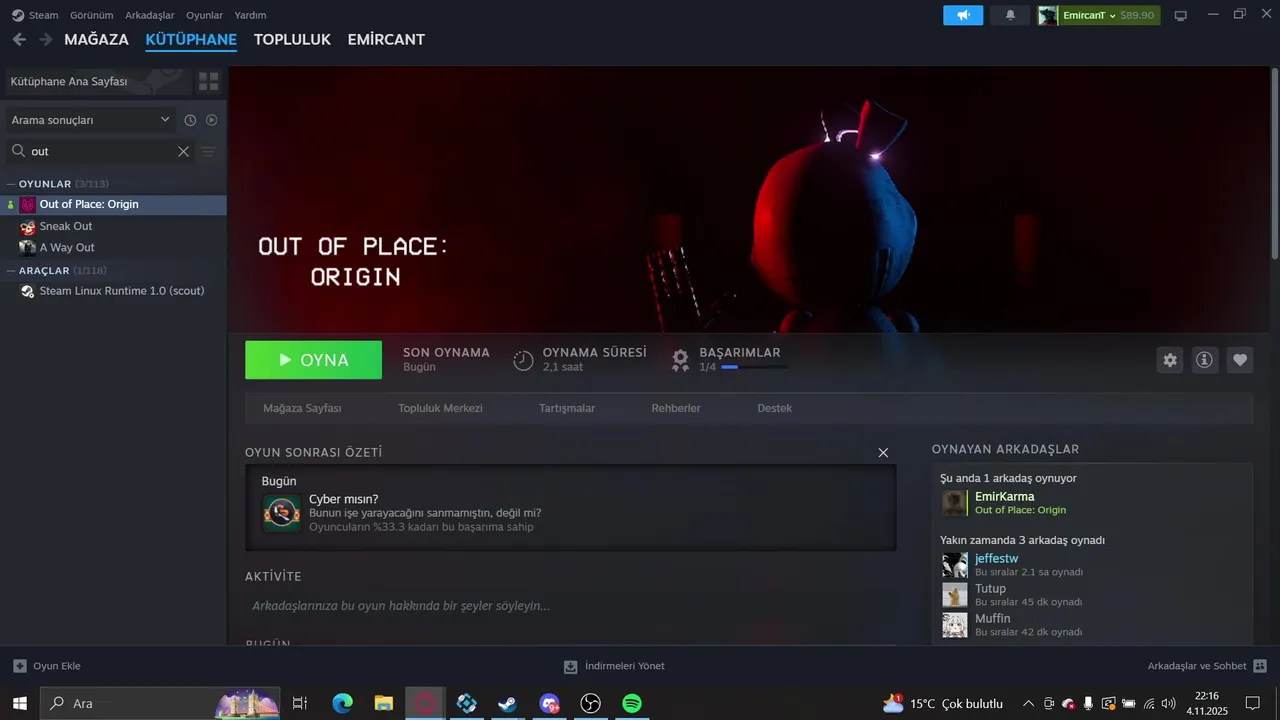Clear the library search text
The width and height of the screenshot is (1280, 720).
183,151
